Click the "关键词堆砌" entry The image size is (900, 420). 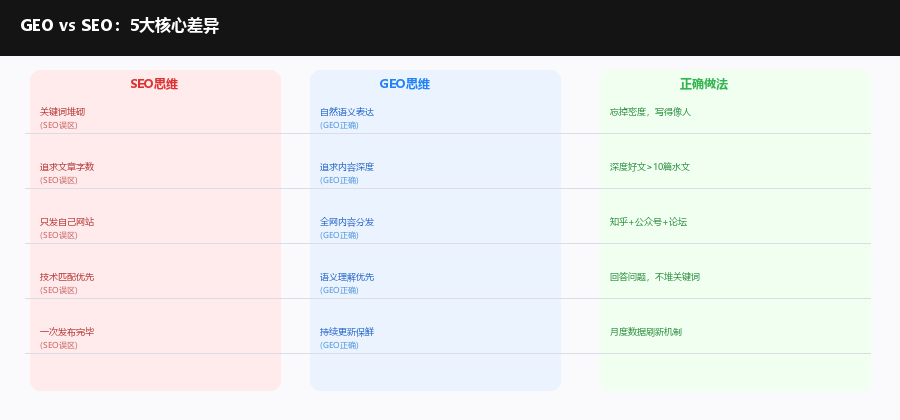click(63, 112)
